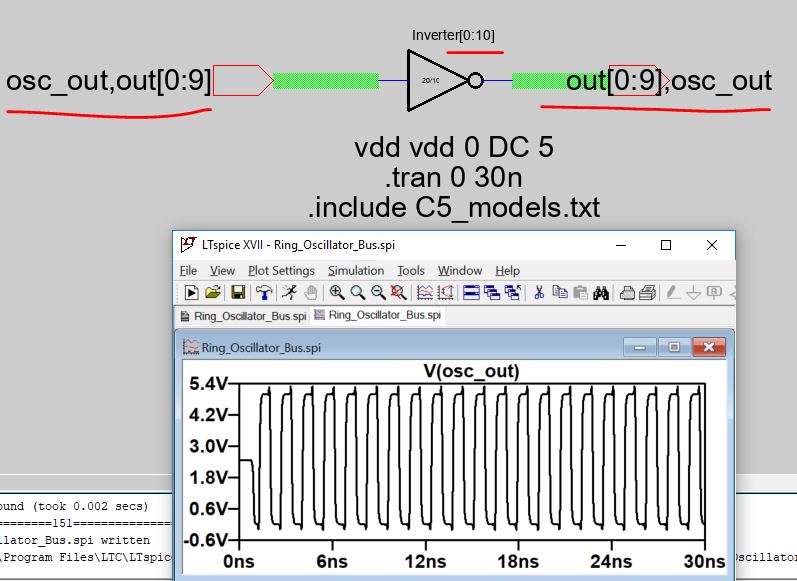The image size is (797, 581).
Task: Open the Tools menu
Action: 410,270
